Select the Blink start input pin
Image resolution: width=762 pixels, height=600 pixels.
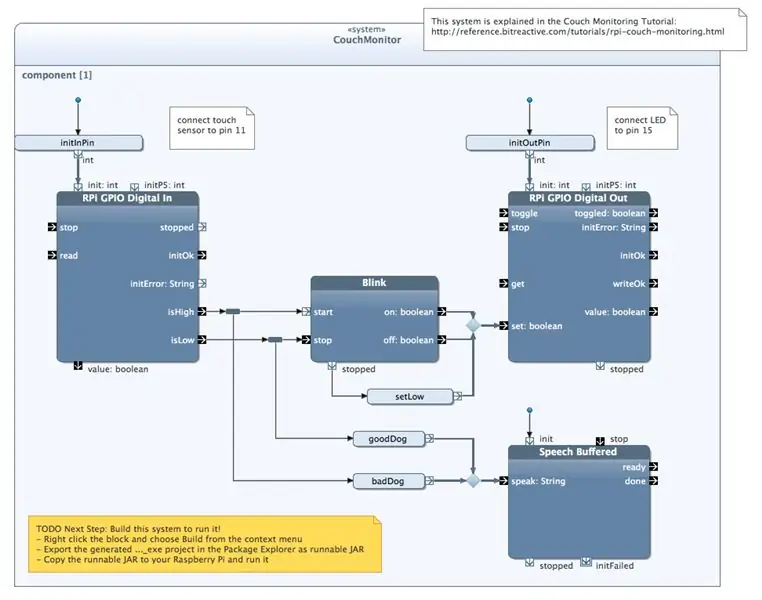(306, 311)
